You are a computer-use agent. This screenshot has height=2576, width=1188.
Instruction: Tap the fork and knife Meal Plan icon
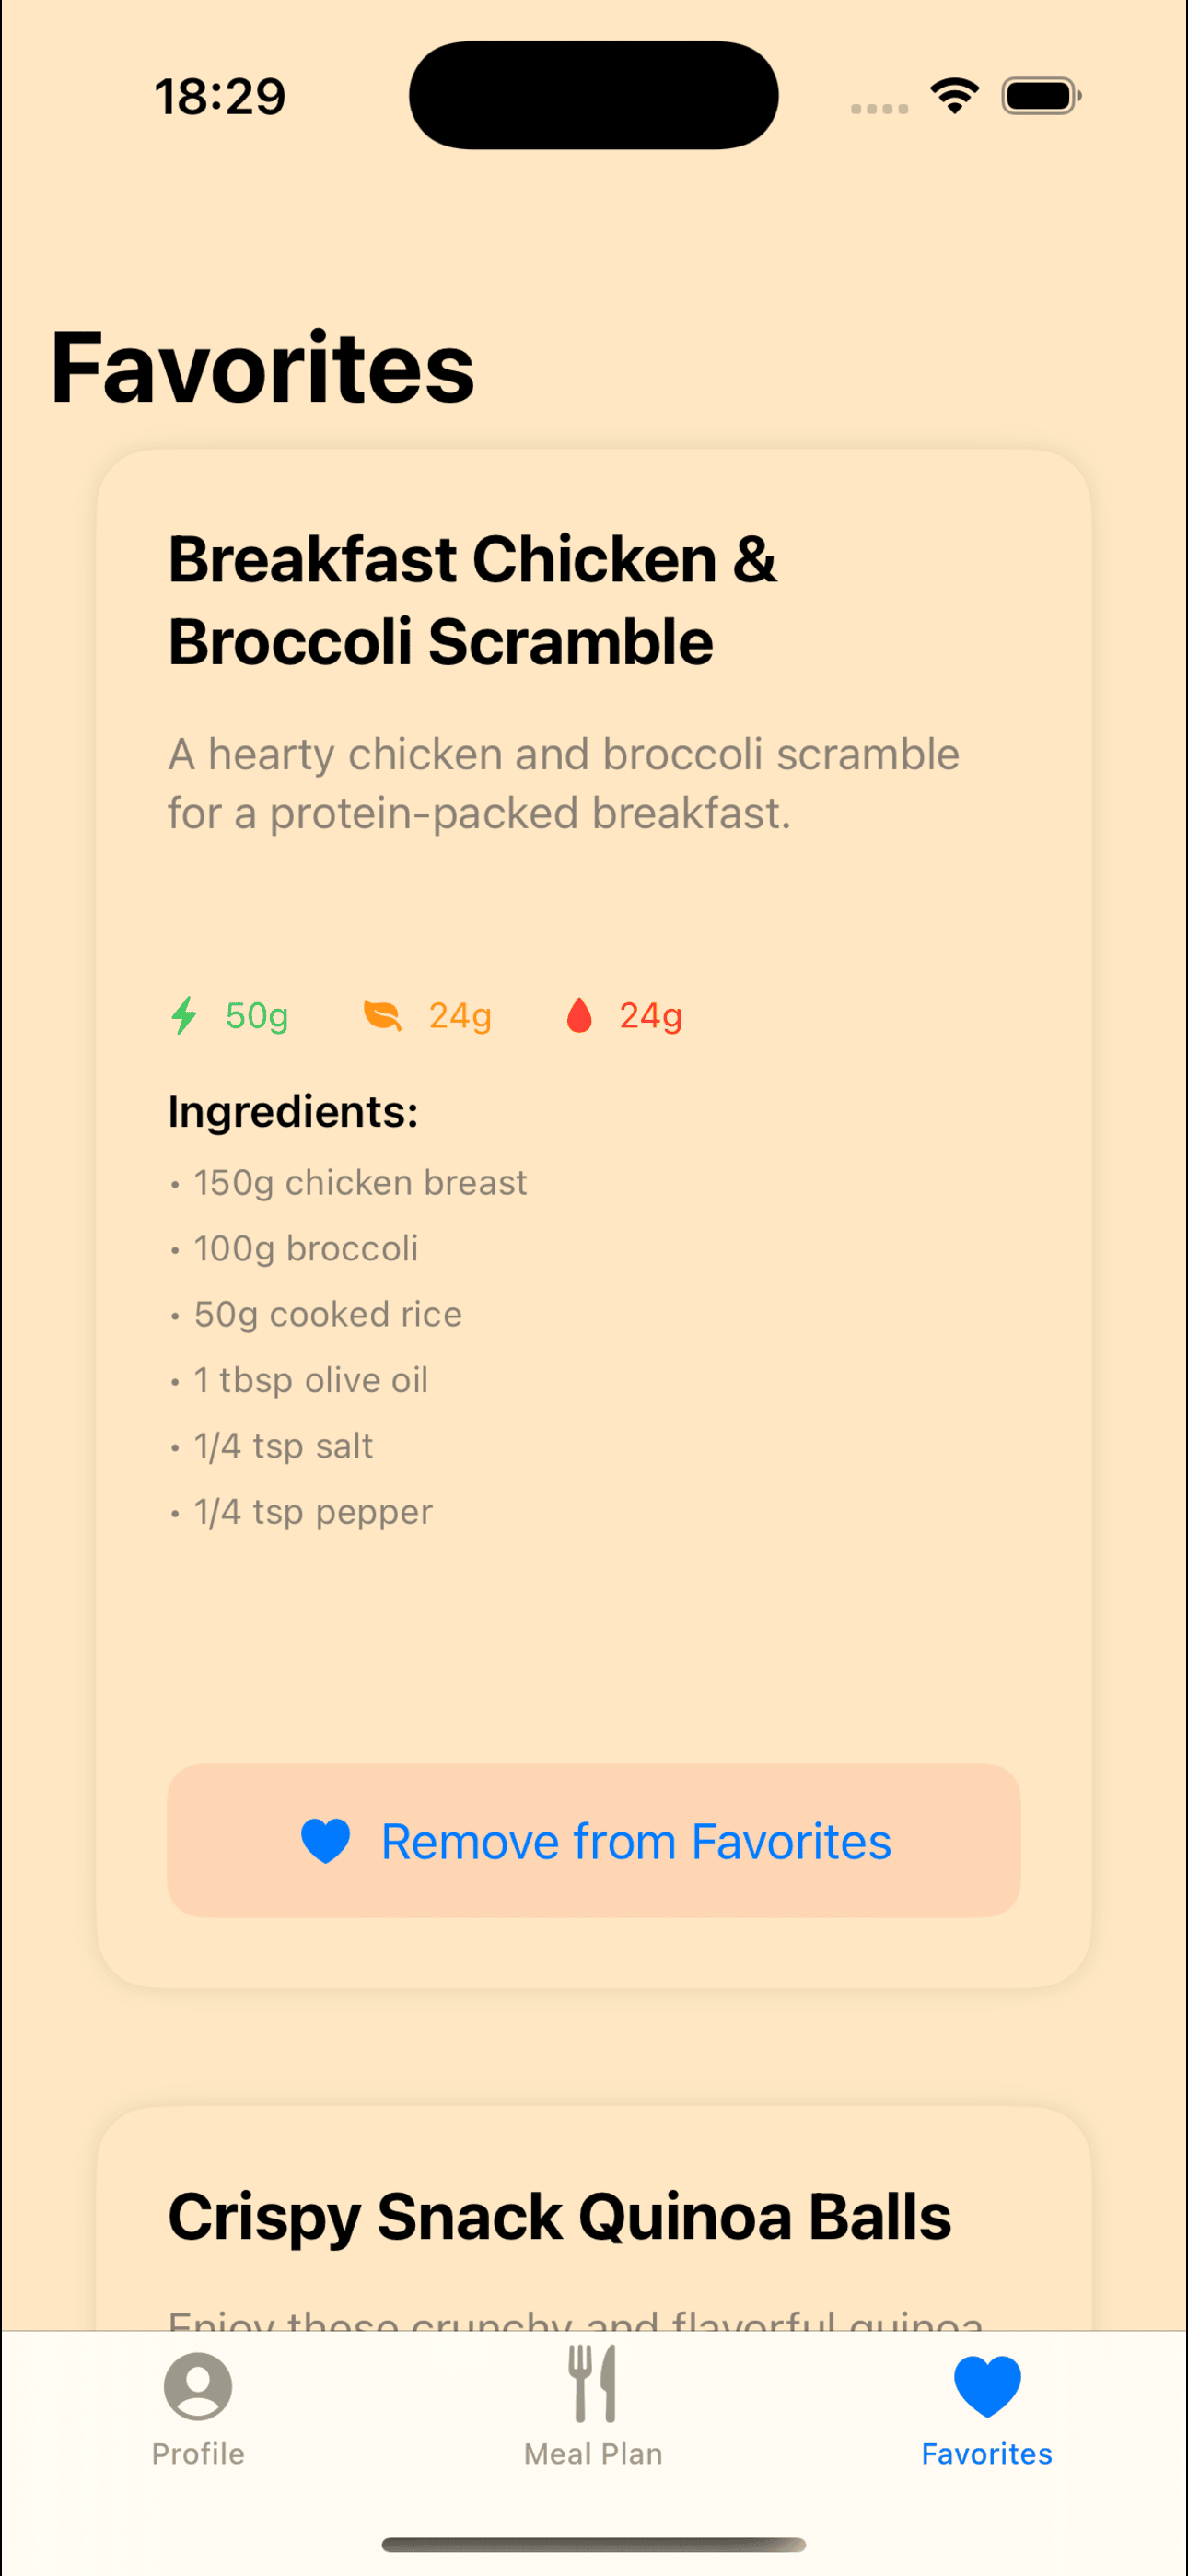coord(593,2384)
